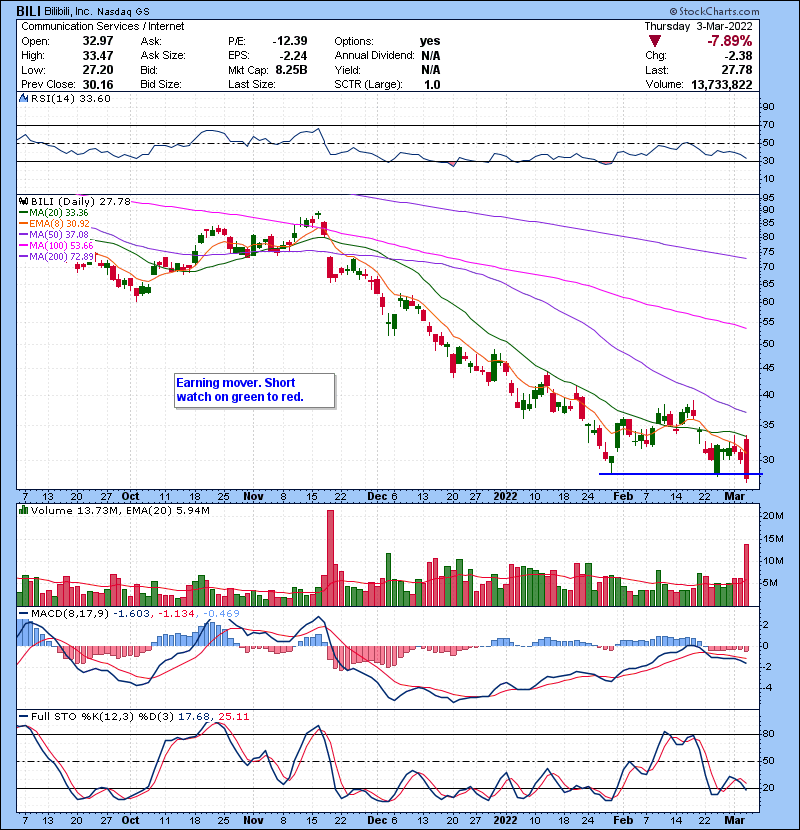This screenshot has width=800, height=830.
Task: Click the Bid Size: field label
Action: (x=161, y=85)
